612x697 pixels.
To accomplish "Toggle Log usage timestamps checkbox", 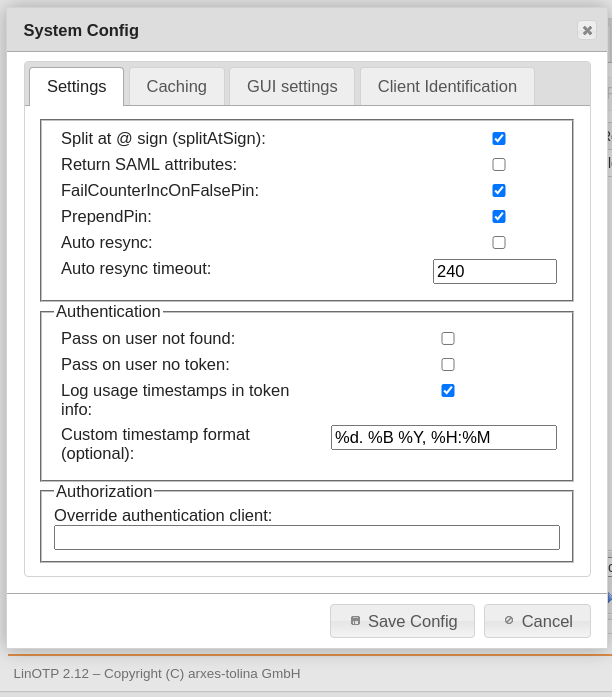I will tap(448, 391).
